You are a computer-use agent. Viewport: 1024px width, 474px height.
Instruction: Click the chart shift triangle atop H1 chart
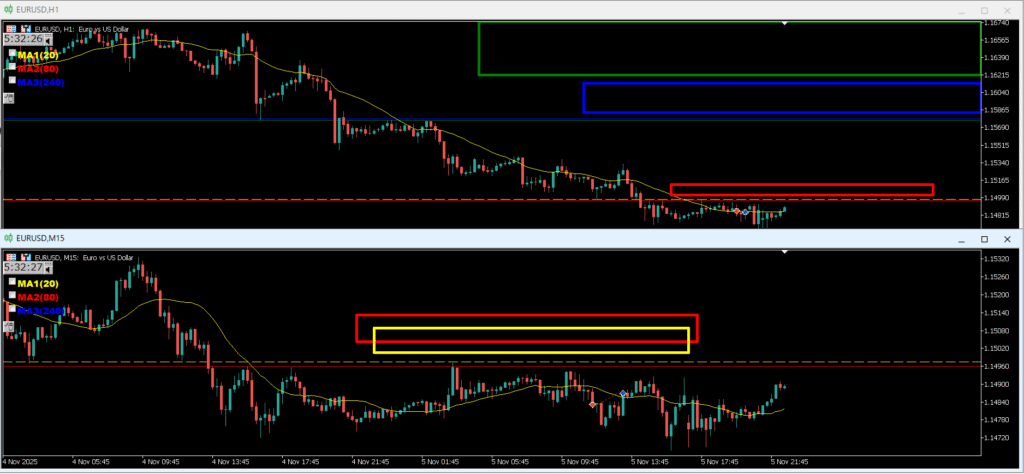(x=786, y=23)
